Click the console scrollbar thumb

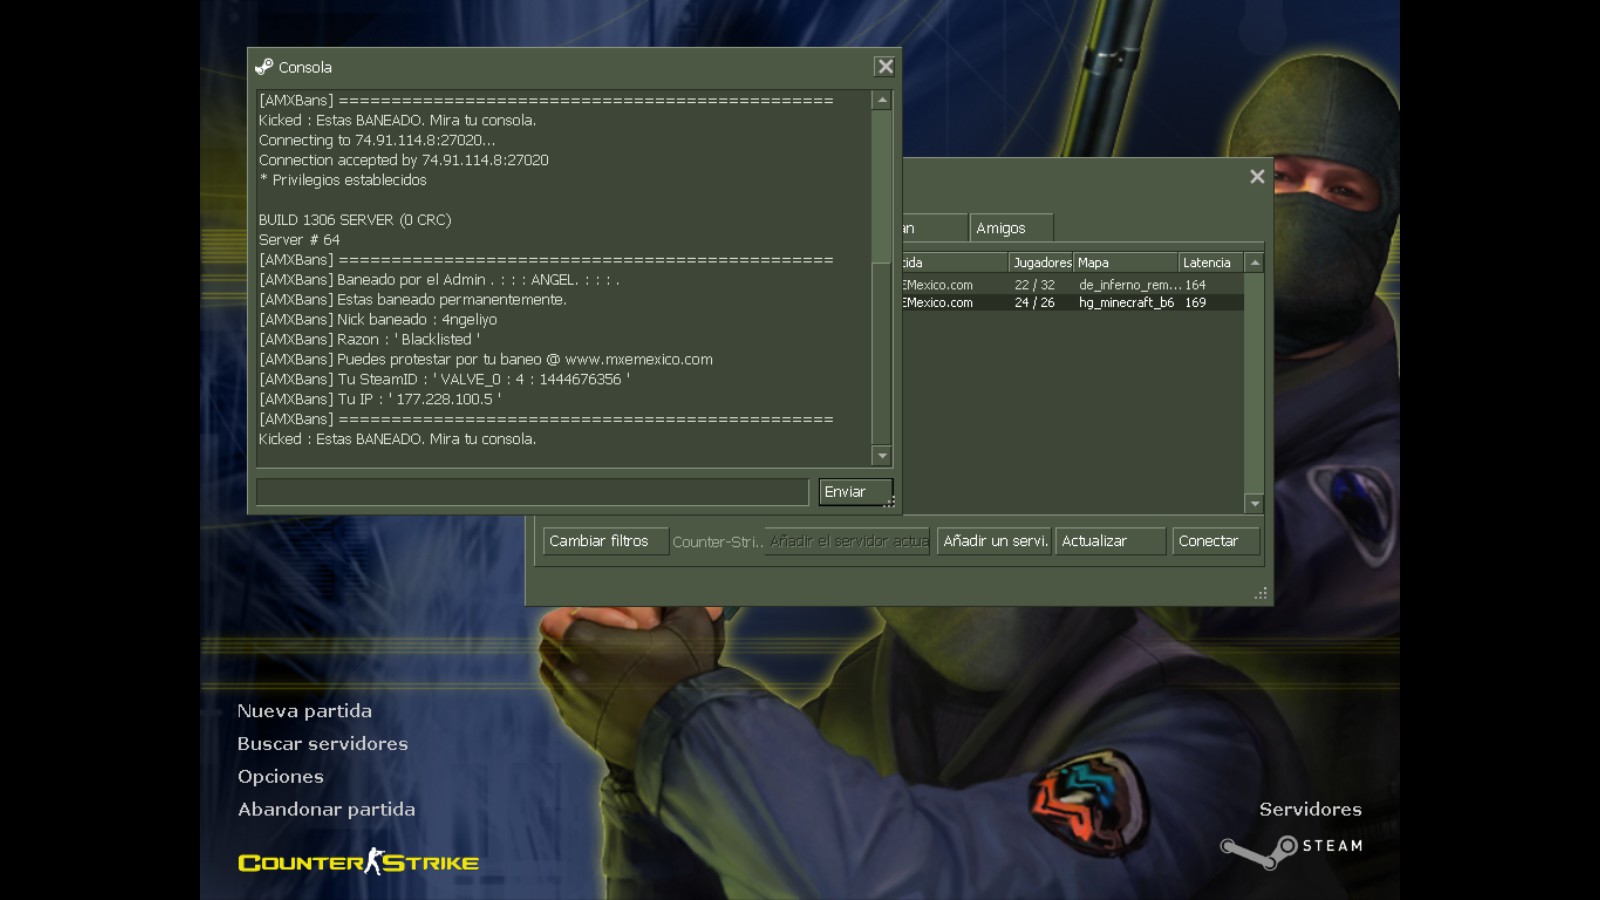(x=882, y=354)
